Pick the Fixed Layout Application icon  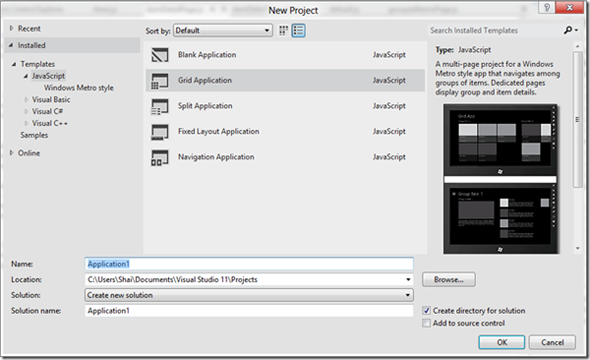click(160, 132)
